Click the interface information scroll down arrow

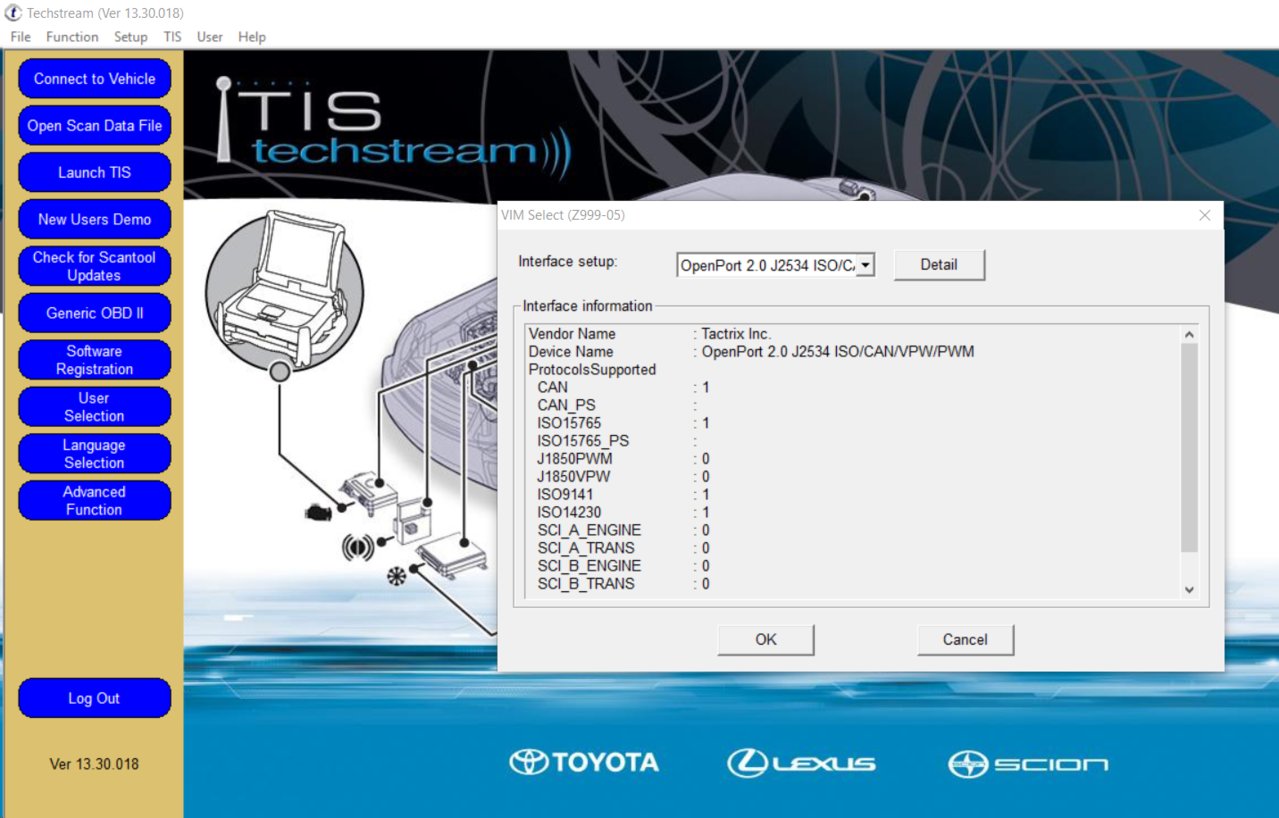(1189, 590)
